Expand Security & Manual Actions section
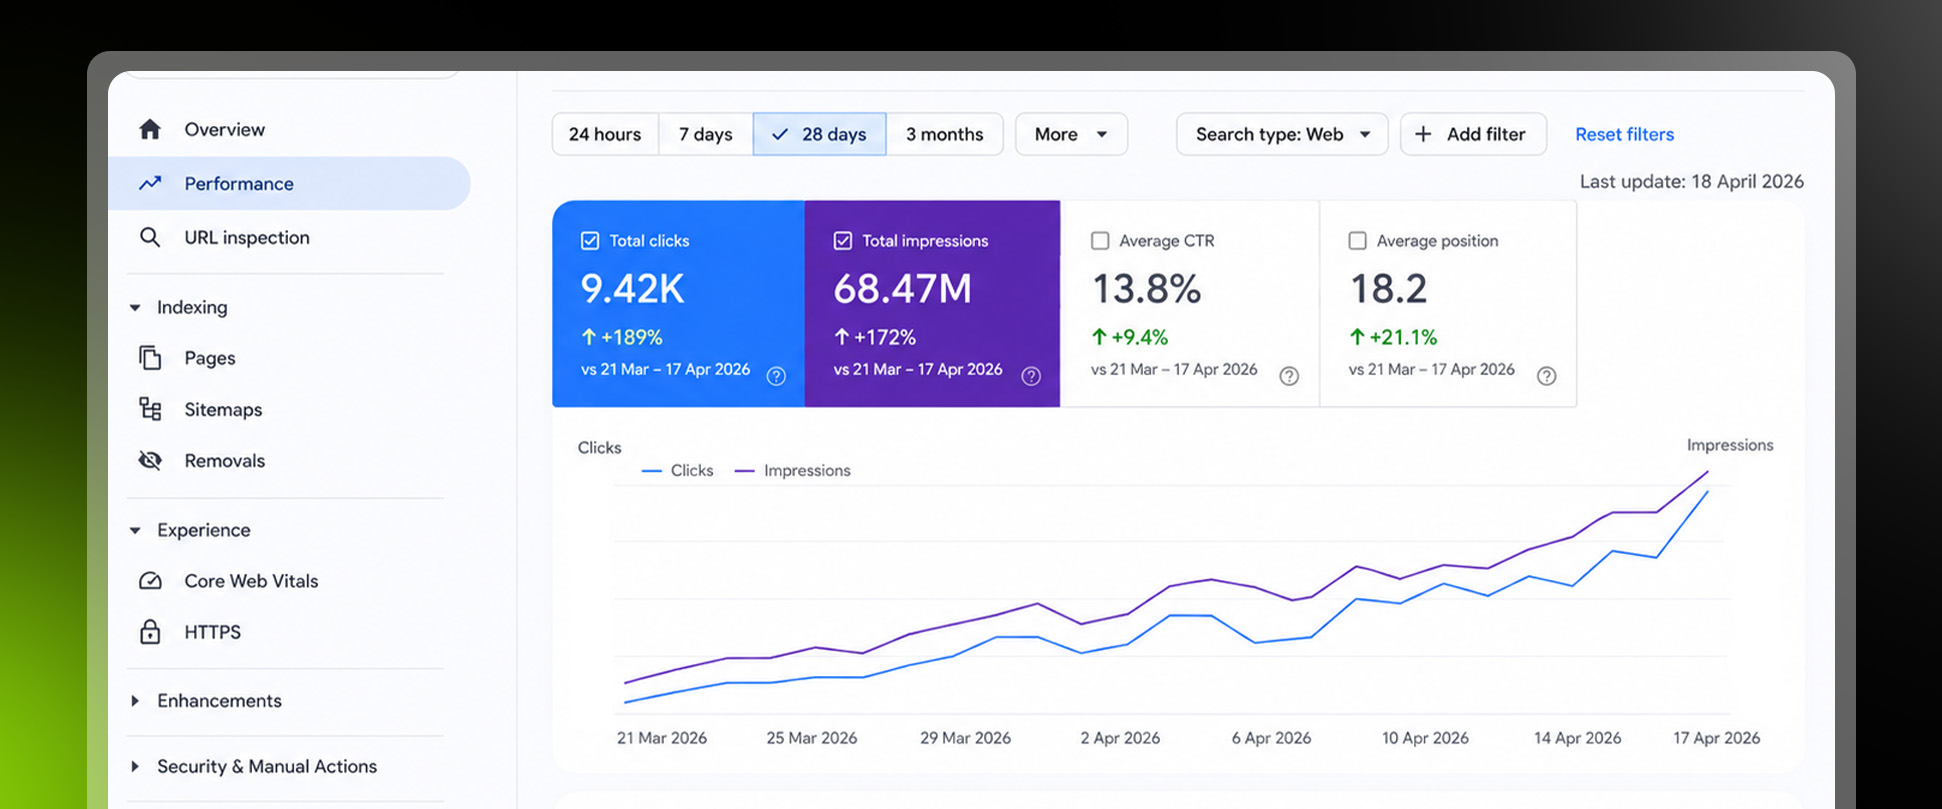1942x809 pixels. point(135,767)
